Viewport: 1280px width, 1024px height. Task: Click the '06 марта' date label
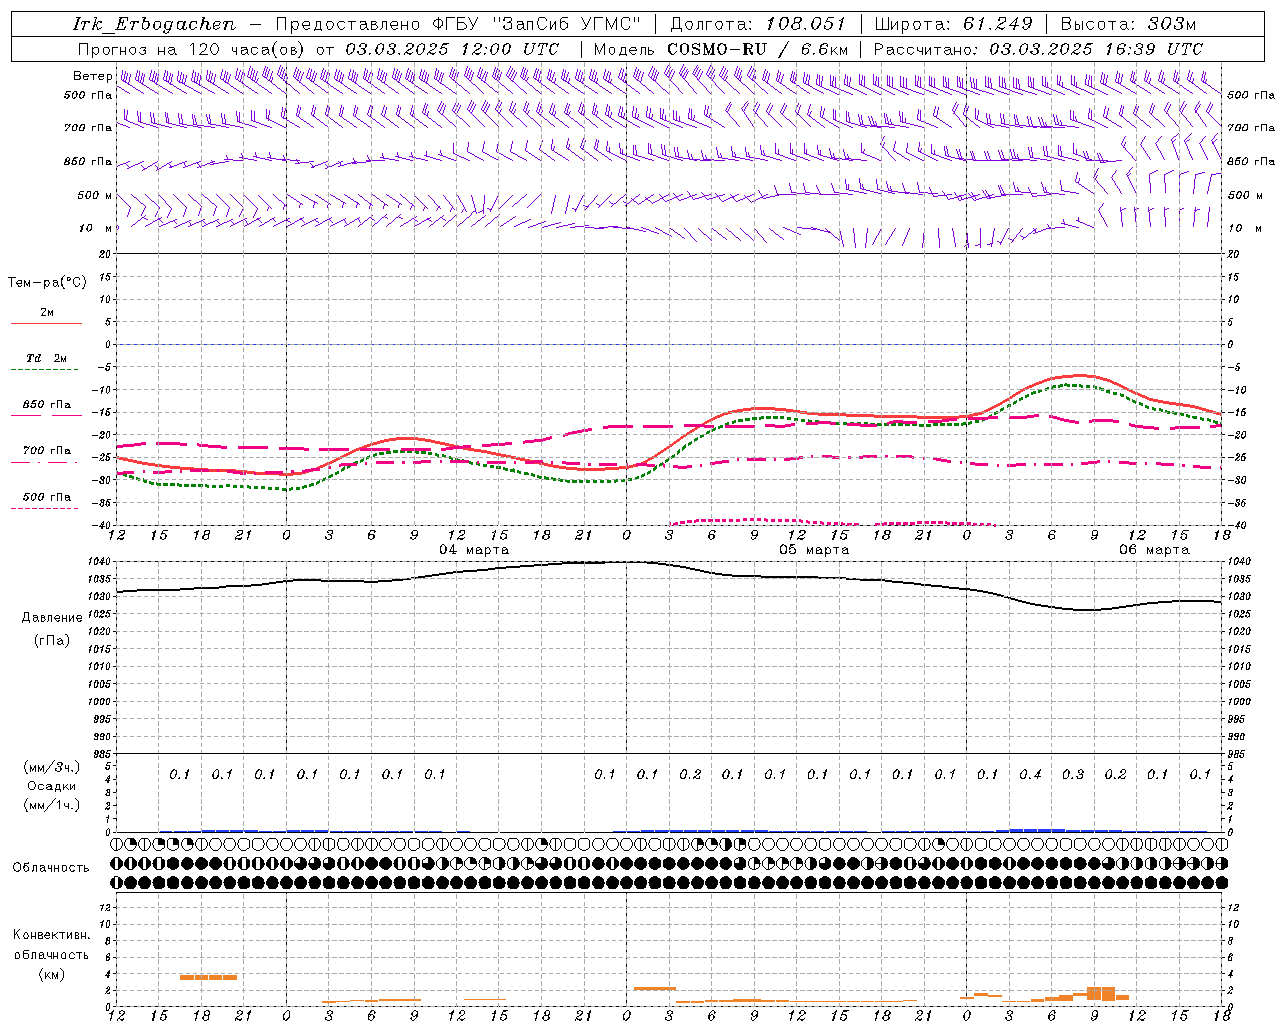[x=1154, y=550]
